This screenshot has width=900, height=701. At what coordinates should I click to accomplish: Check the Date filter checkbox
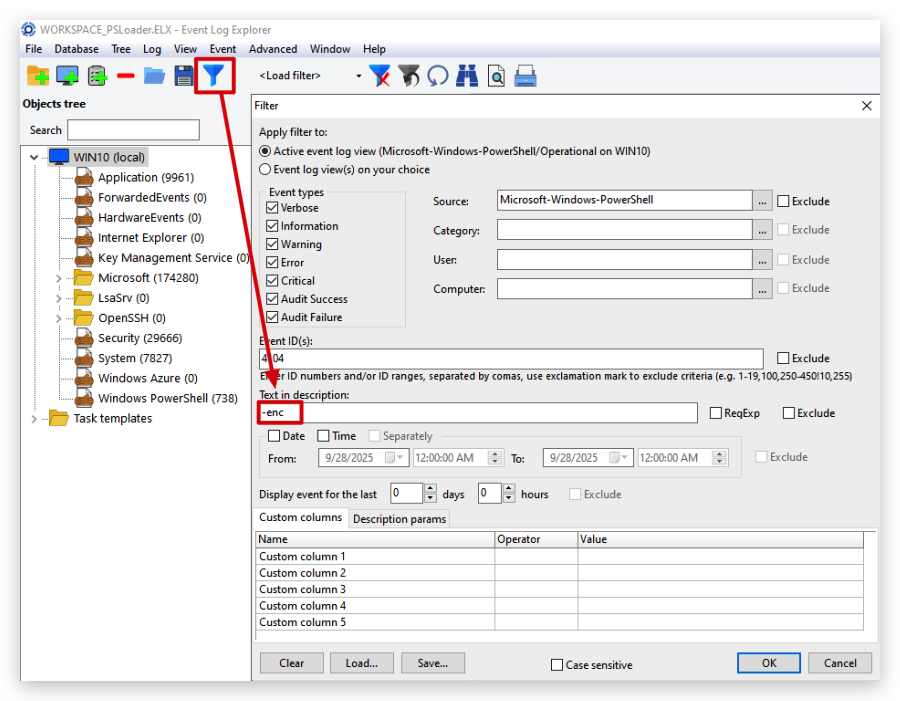pyautogui.click(x=274, y=436)
